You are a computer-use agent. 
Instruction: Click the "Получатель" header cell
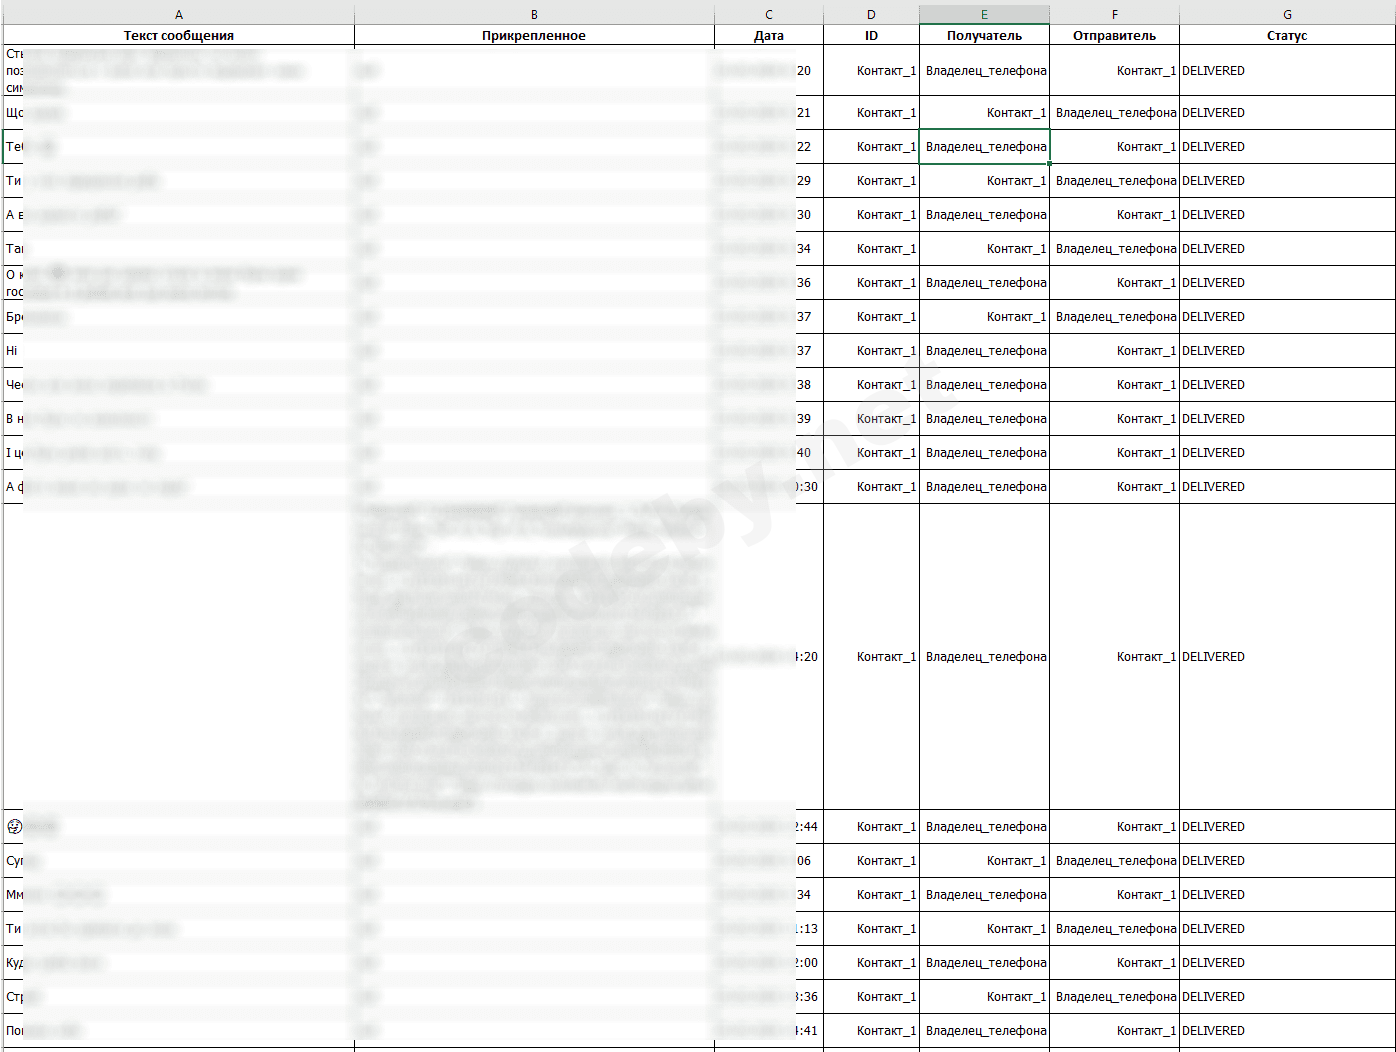click(x=984, y=35)
